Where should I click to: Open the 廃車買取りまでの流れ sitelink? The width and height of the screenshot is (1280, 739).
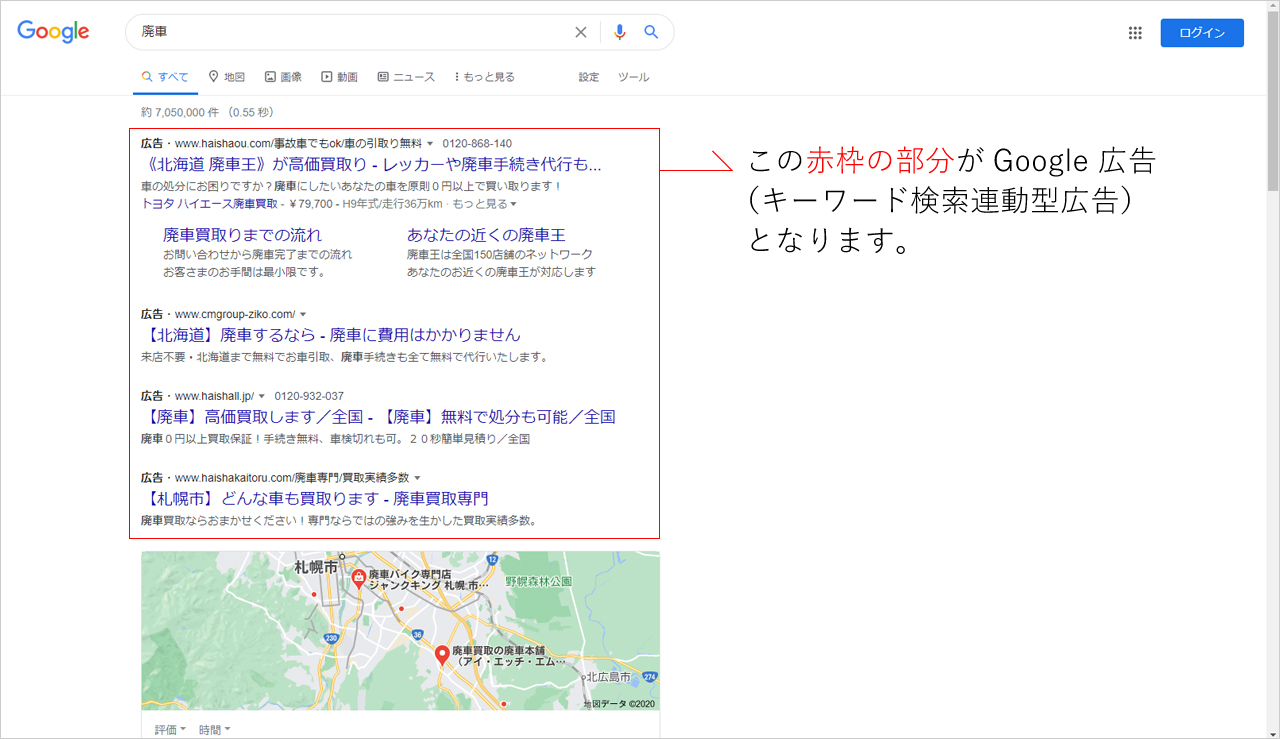point(242,235)
